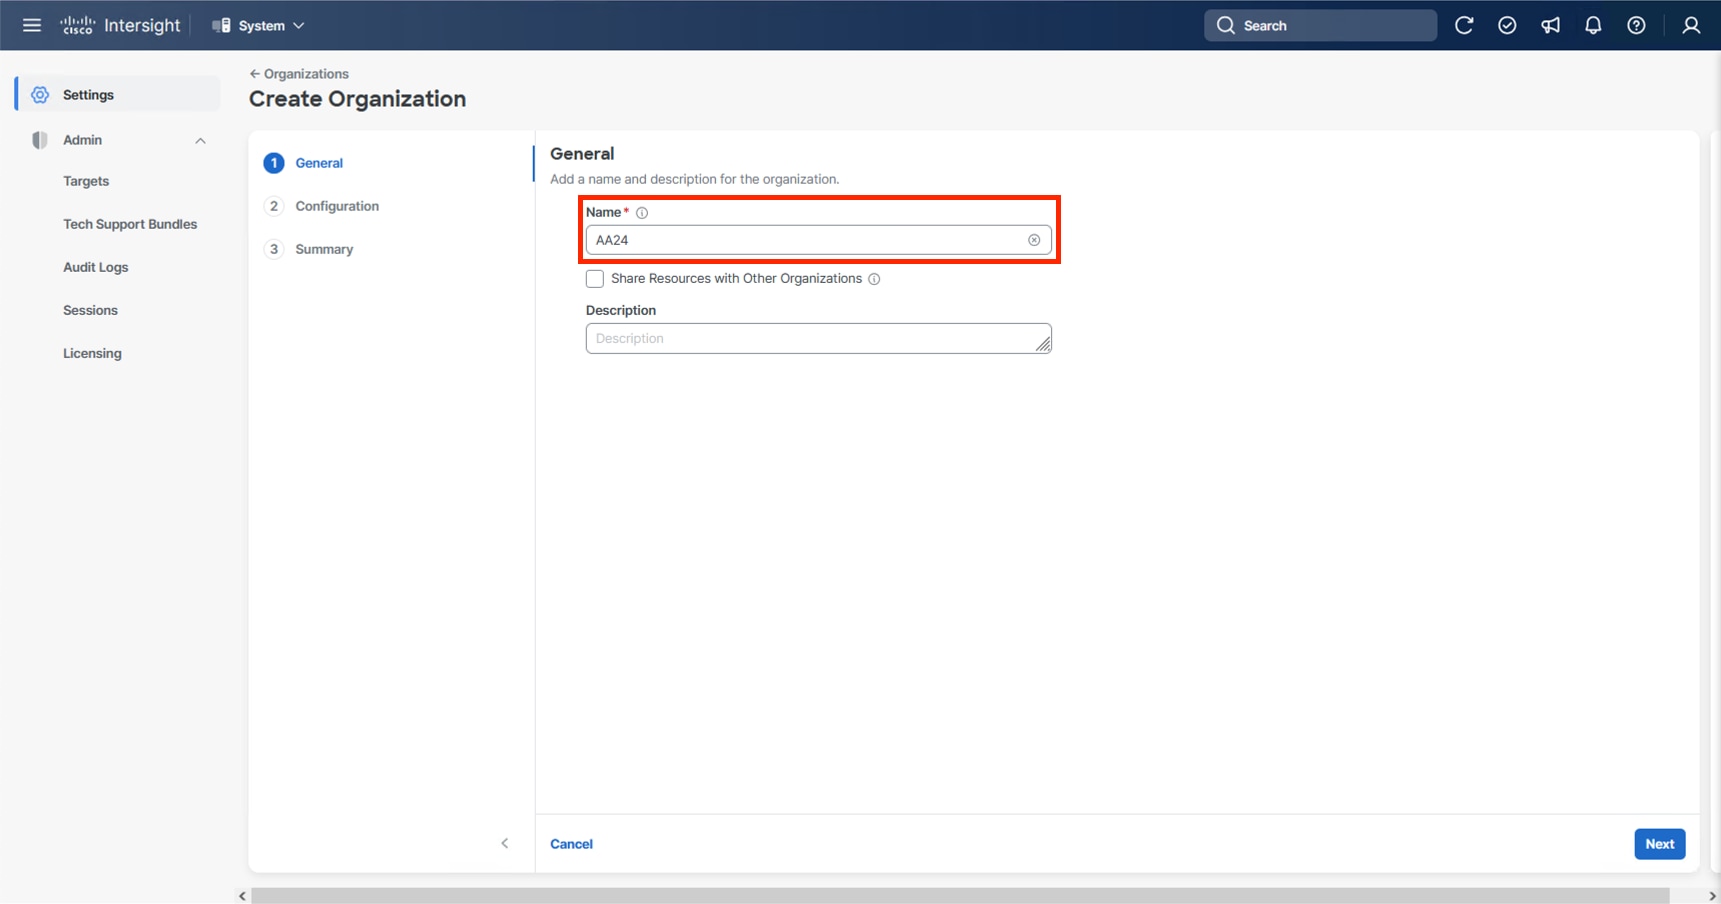Collapse the left step panel chevron
The image size is (1721, 904).
click(x=504, y=843)
